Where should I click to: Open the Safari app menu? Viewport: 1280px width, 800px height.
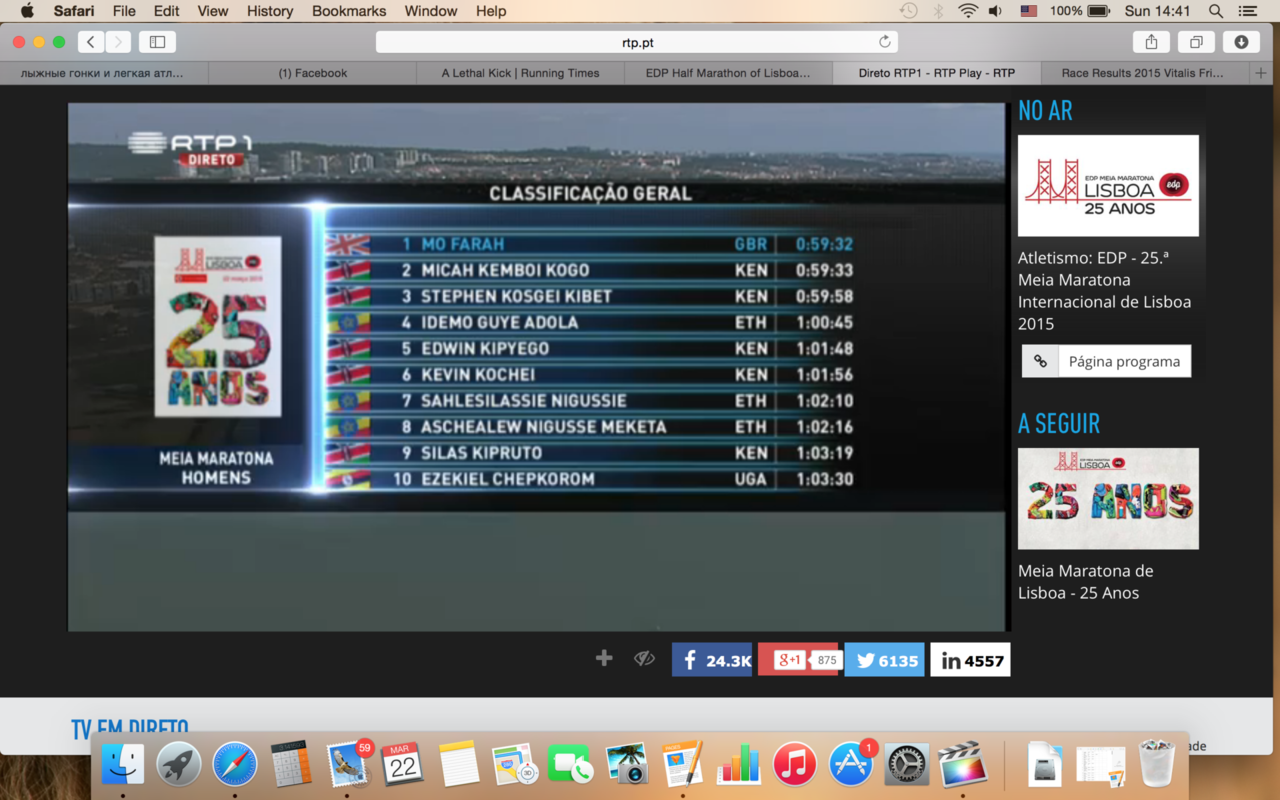(x=75, y=11)
